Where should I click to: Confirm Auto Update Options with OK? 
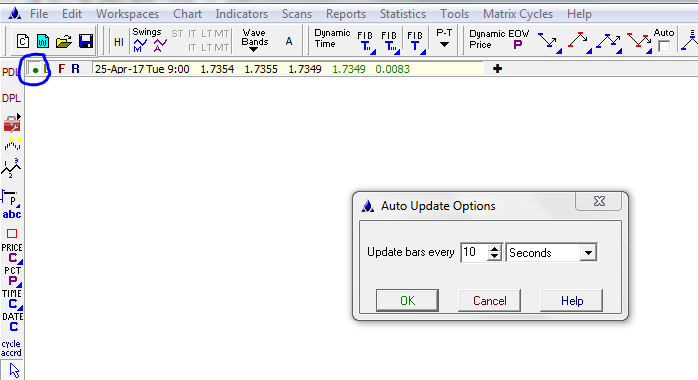click(x=407, y=301)
